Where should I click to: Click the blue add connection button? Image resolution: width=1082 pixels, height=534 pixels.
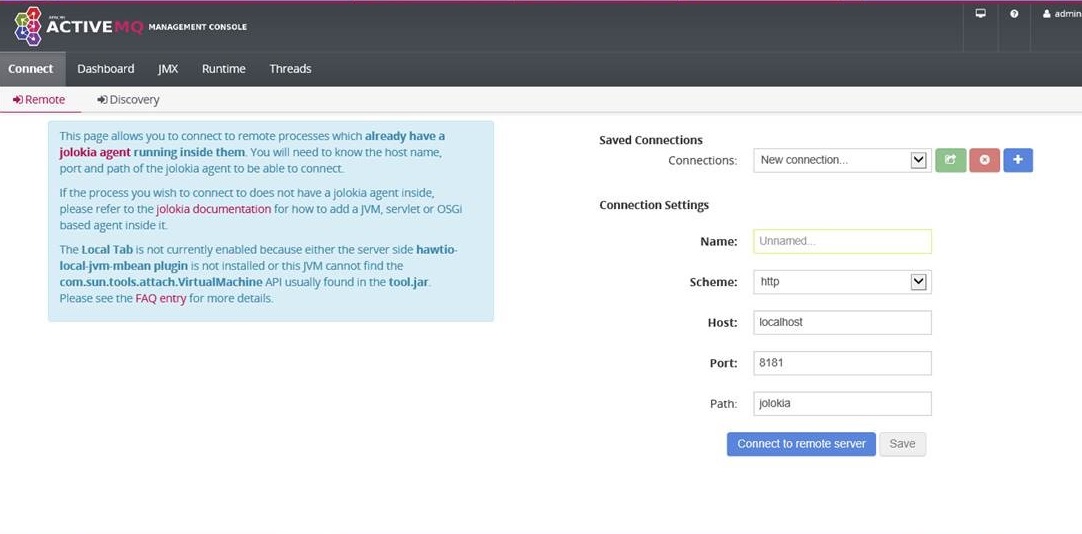point(1018,160)
